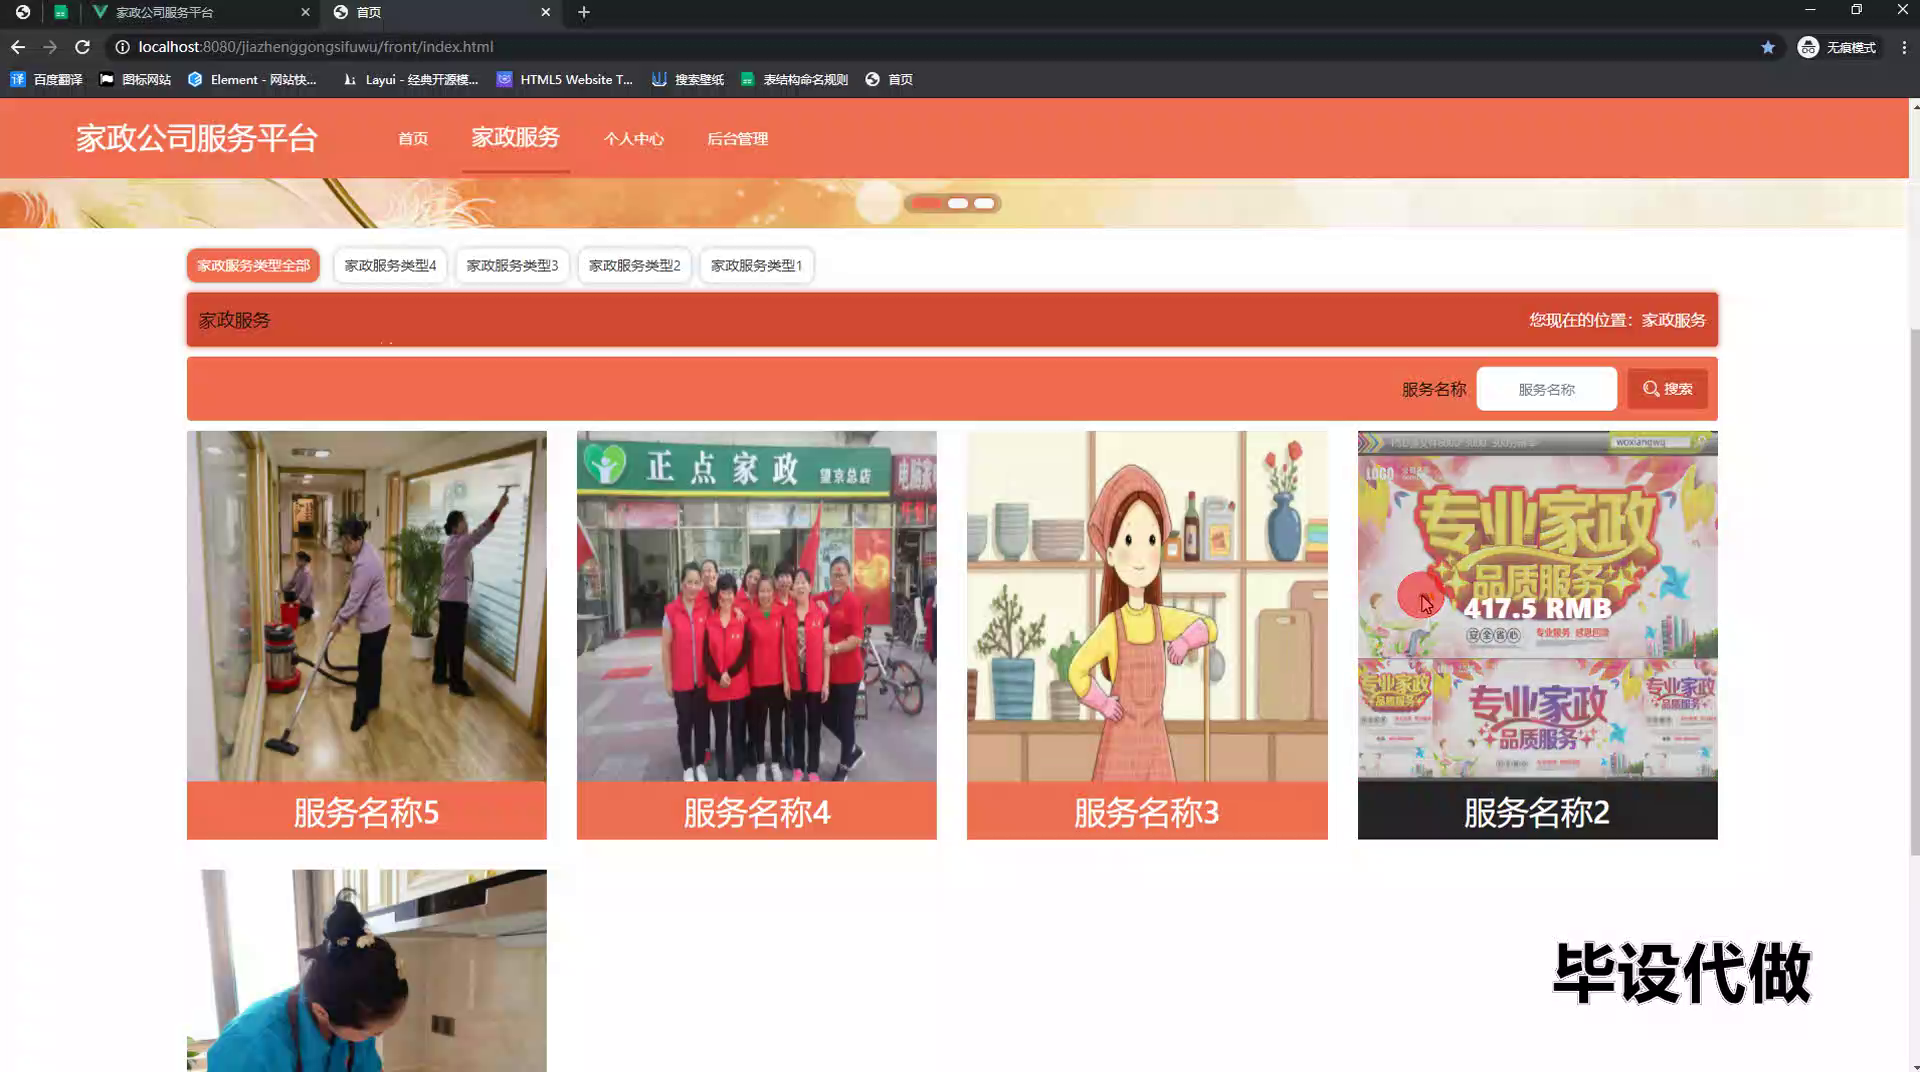Screen dimensions: 1920x1072
Task: Open the 服务名称4 service image
Action: [x=757, y=606]
